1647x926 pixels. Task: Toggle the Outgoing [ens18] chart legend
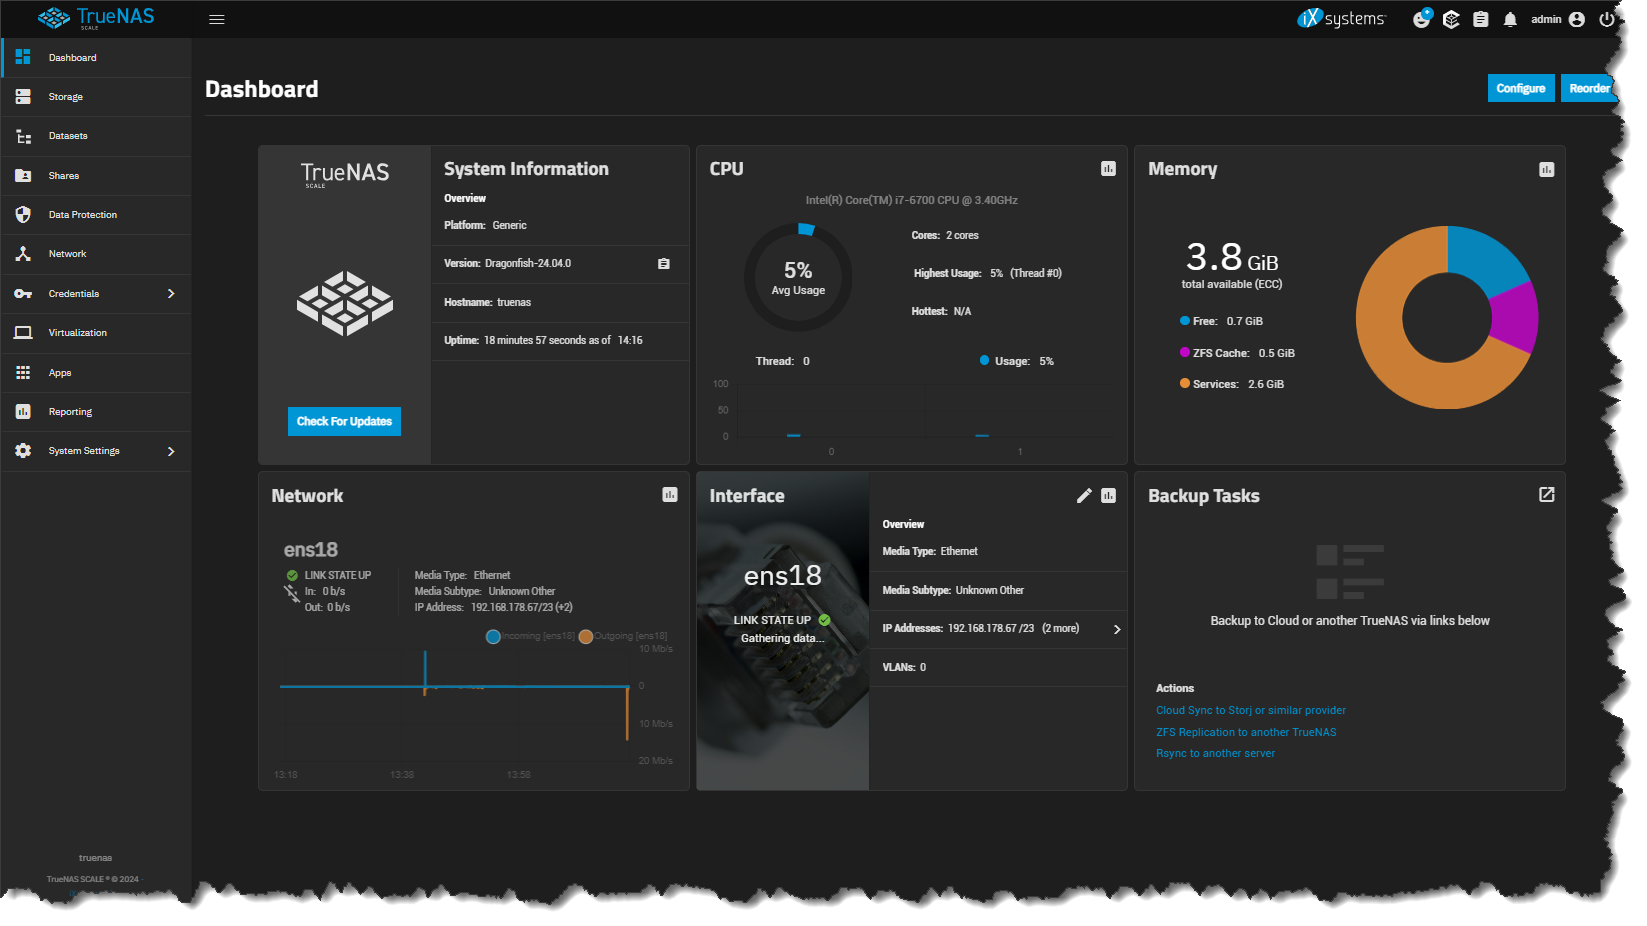[x=624, y=636]
